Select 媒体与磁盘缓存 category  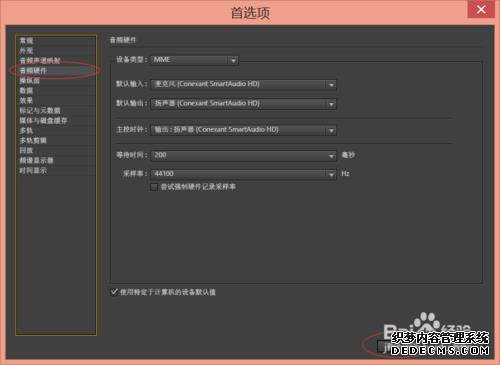pos(43,121)
